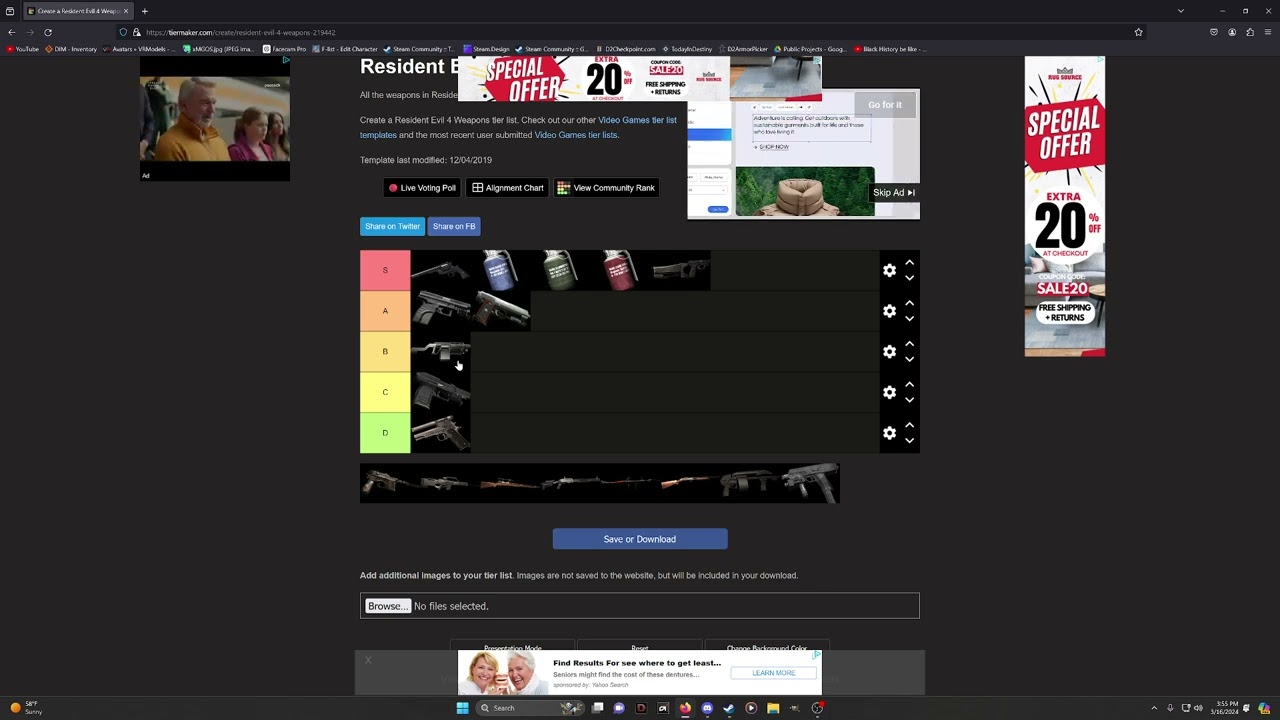The width and height of the screenshot is (1280, 720).
Task: Open TodayInDestiny bookmark
Action: click(x=690, y=49)
